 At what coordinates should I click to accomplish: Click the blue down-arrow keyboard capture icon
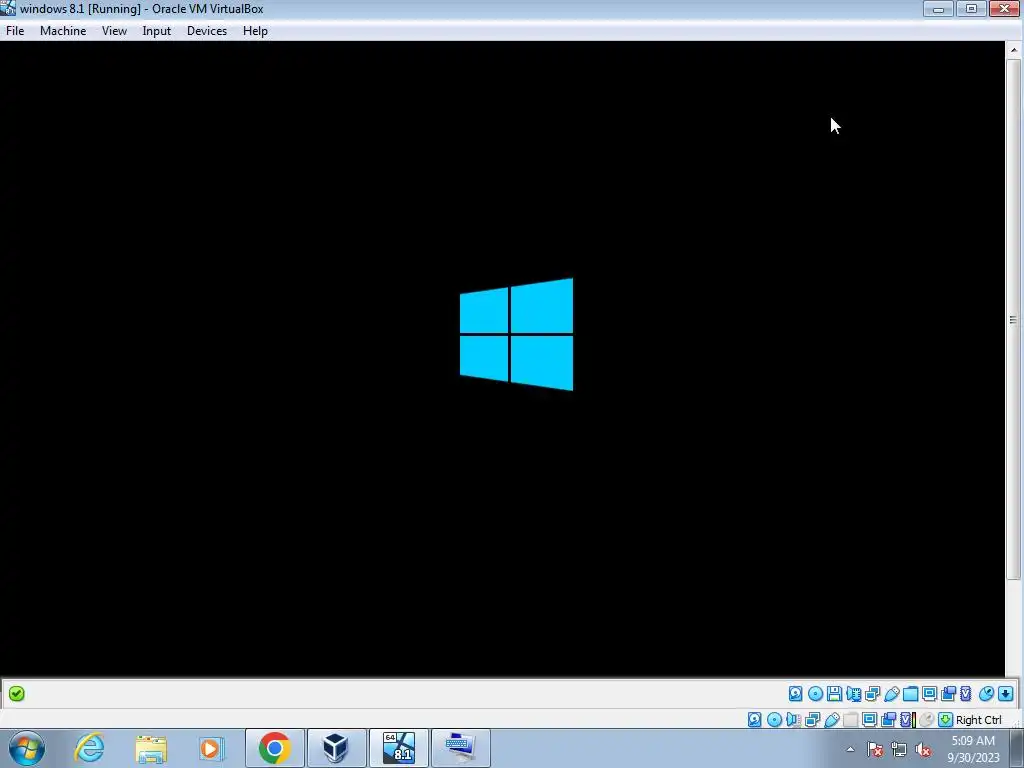pos(1006,694)
